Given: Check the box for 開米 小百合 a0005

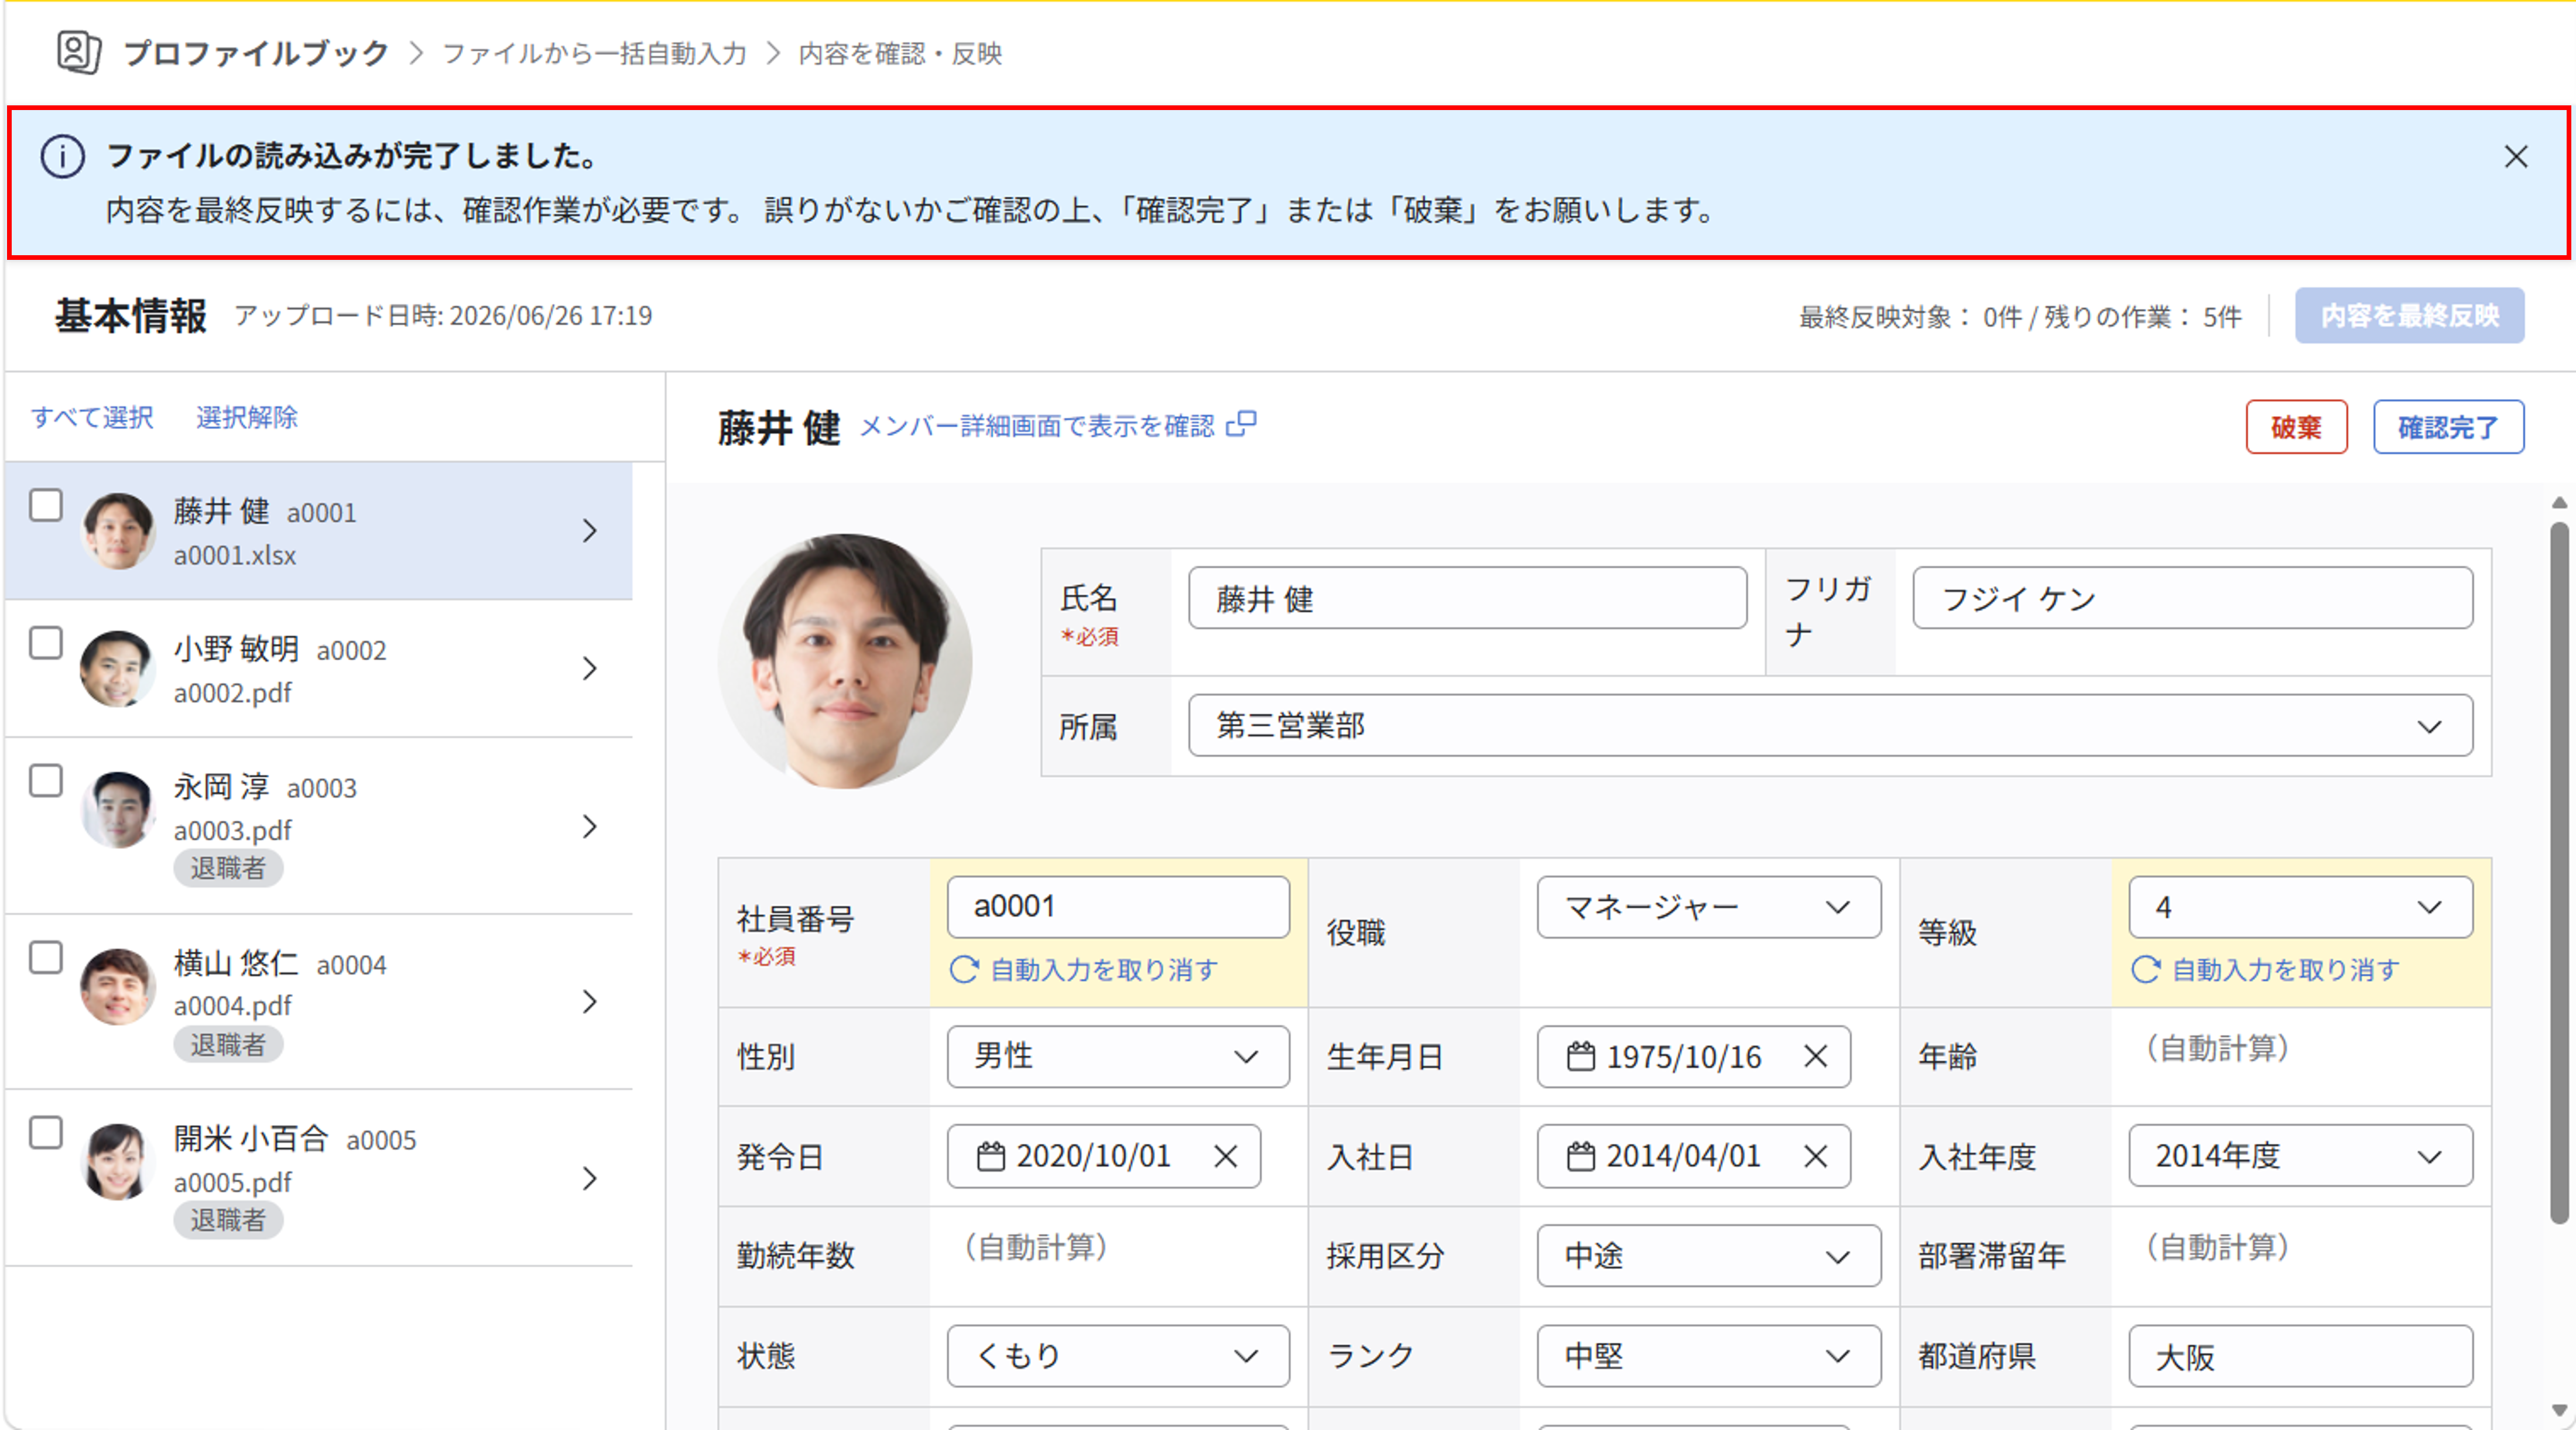Looking at the screenshot, I should pos(46,1133).
